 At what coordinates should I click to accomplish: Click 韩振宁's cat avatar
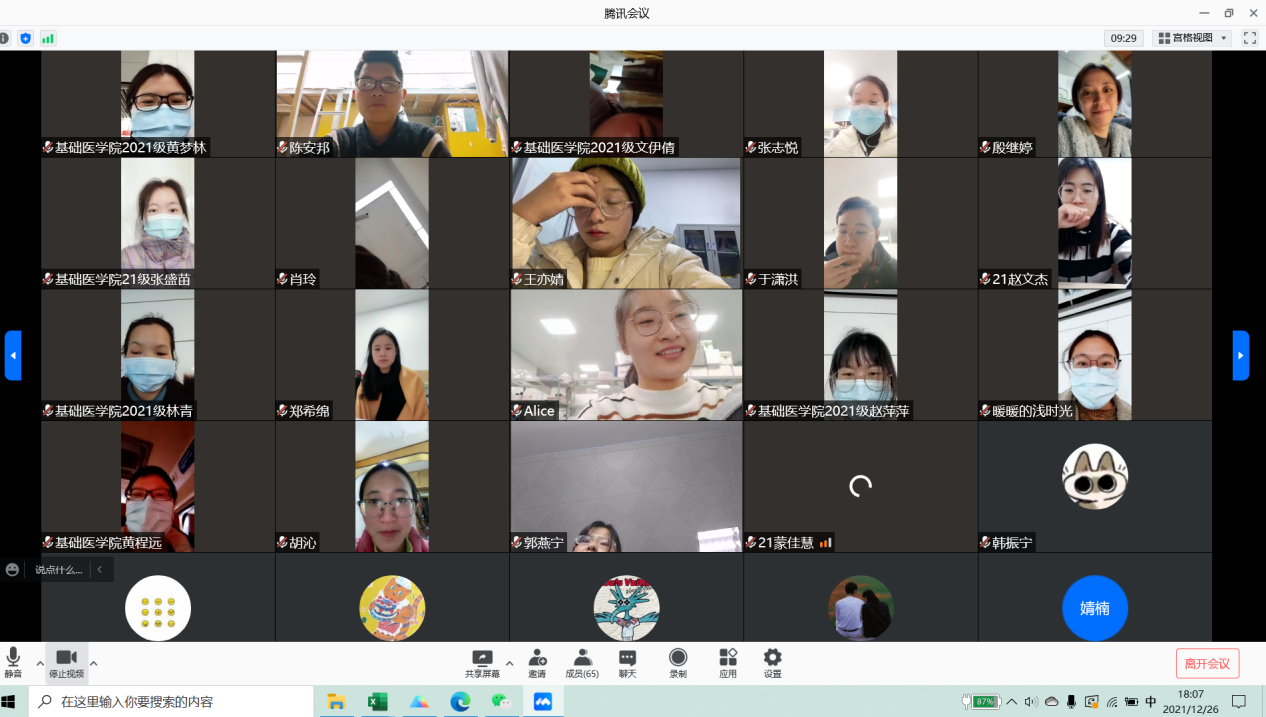pos(1095,477)
